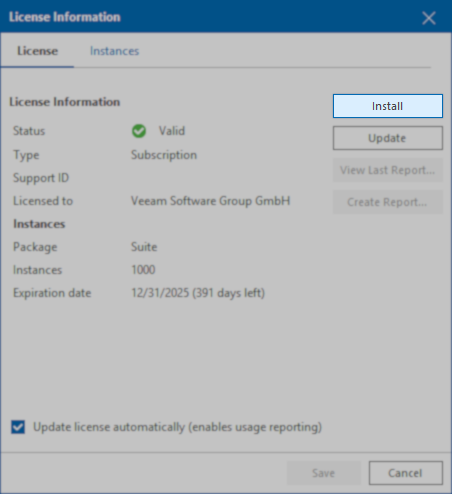452x494 pixels.
Task: Switch to the Instances tab
Action: 114,51
